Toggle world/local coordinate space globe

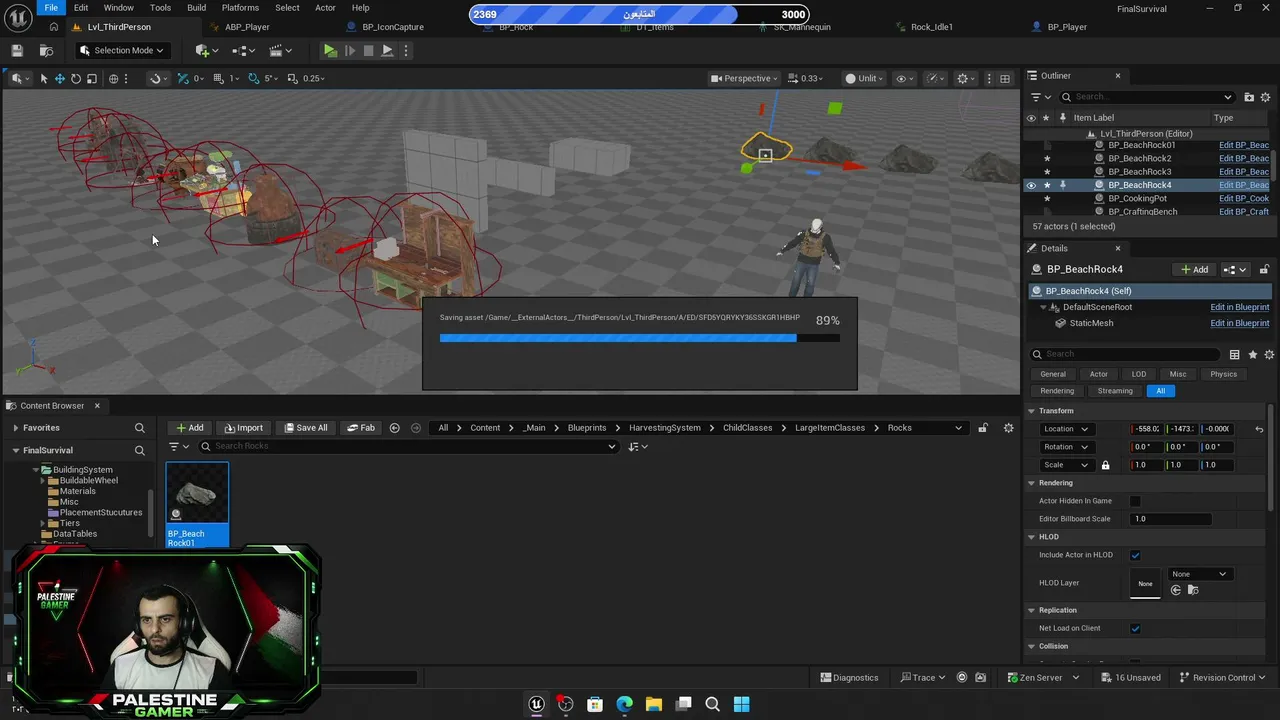click(x=113, y=78)
